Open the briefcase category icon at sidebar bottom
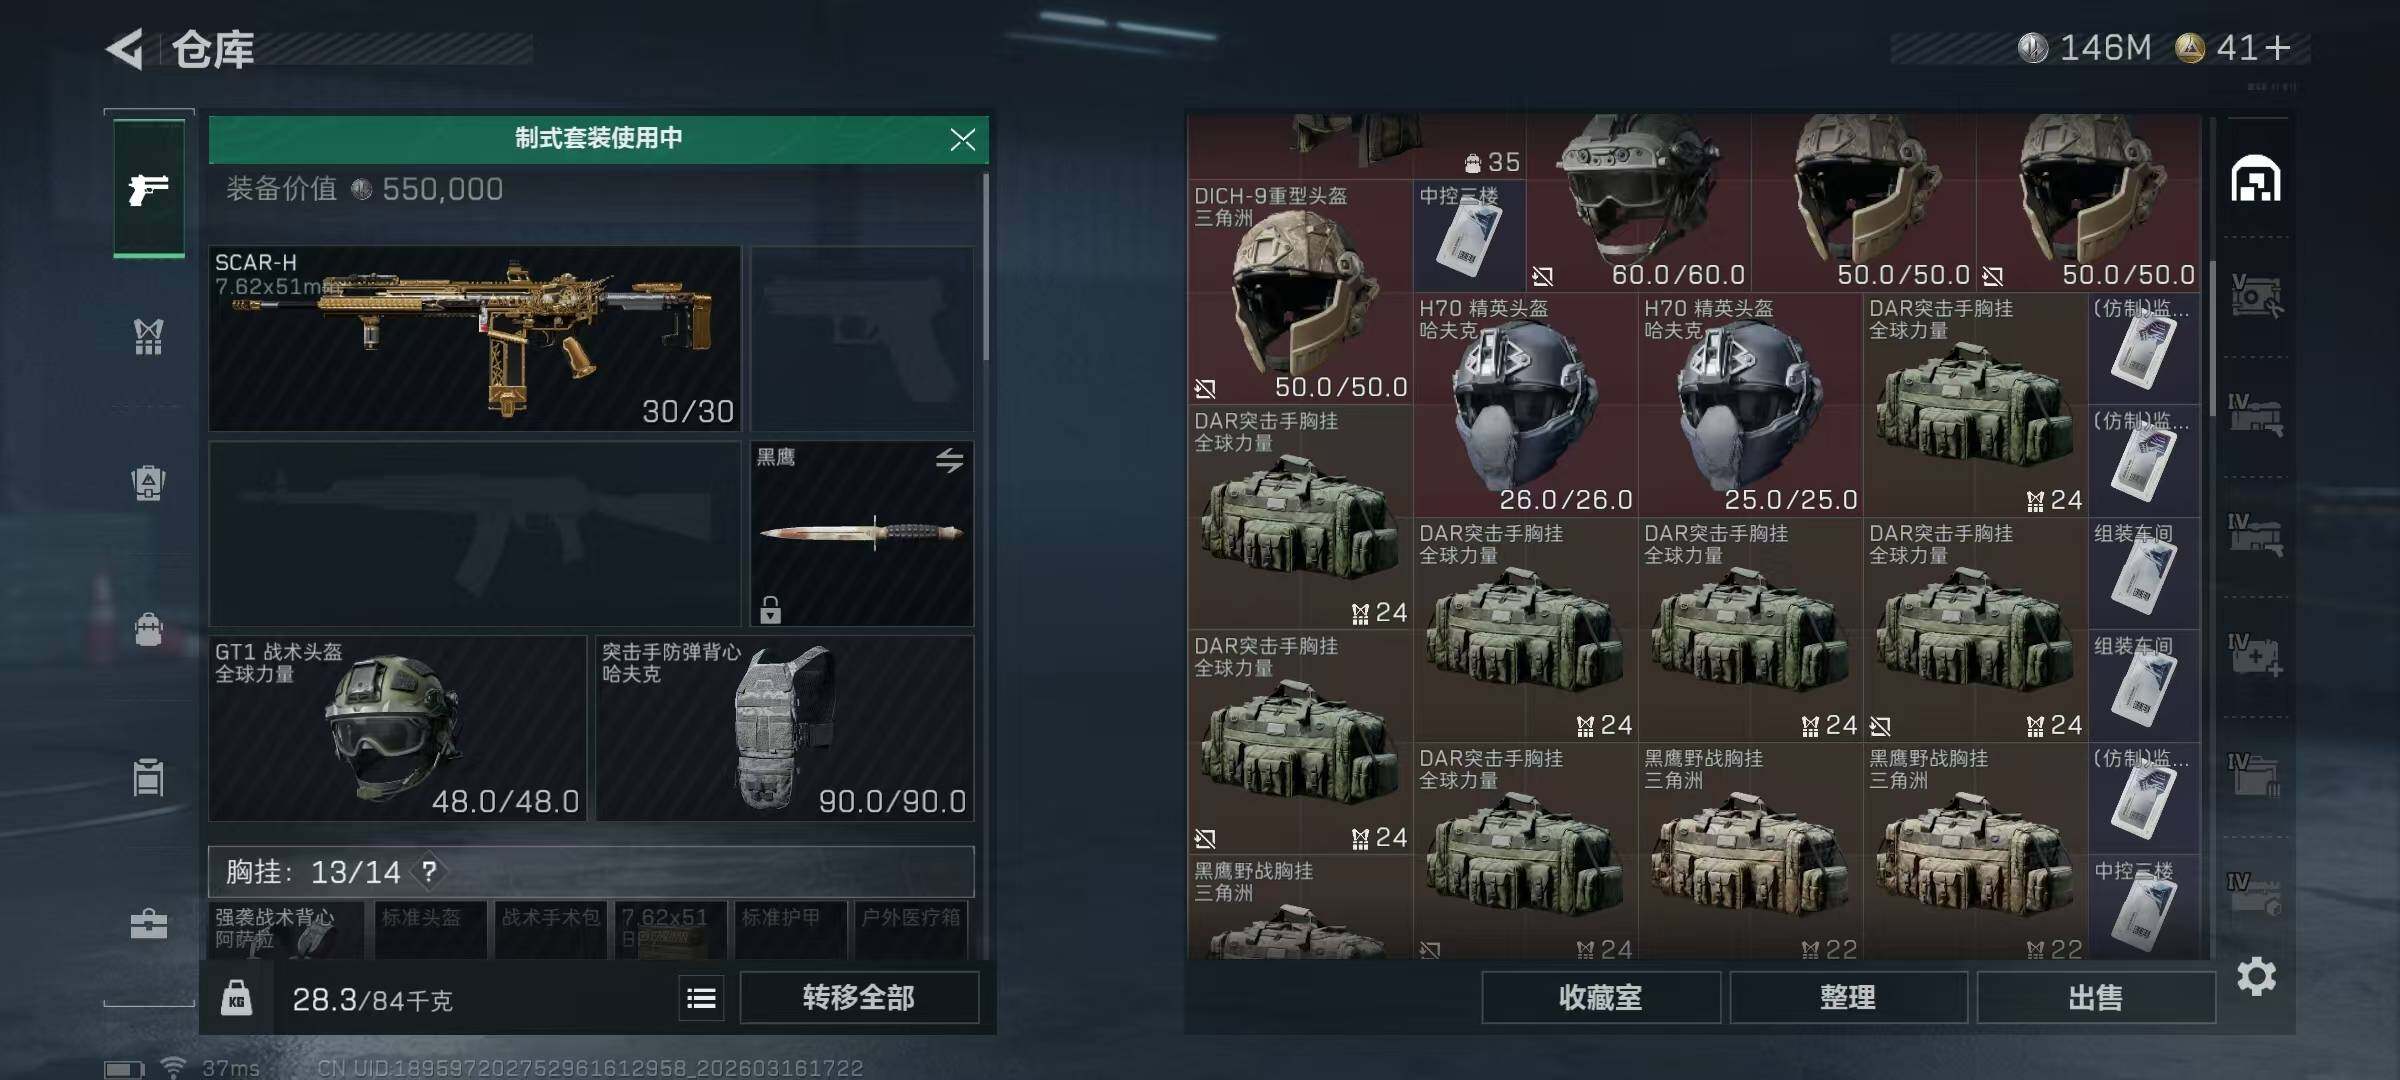The height and width of the screenshot is (1080, 2400). [148, 923]
